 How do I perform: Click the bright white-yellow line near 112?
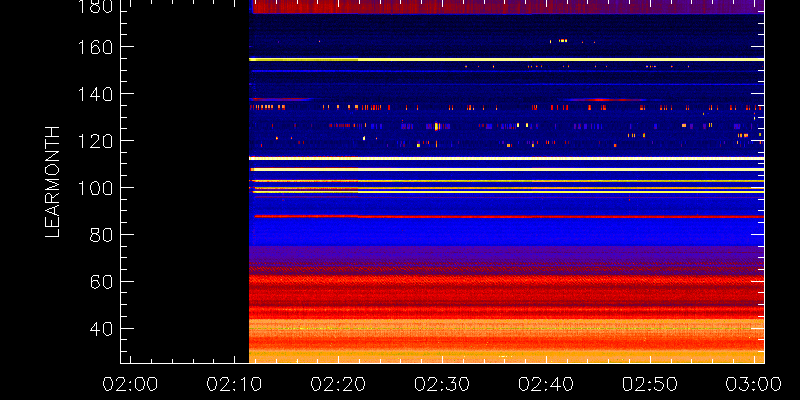coord(507,158)
